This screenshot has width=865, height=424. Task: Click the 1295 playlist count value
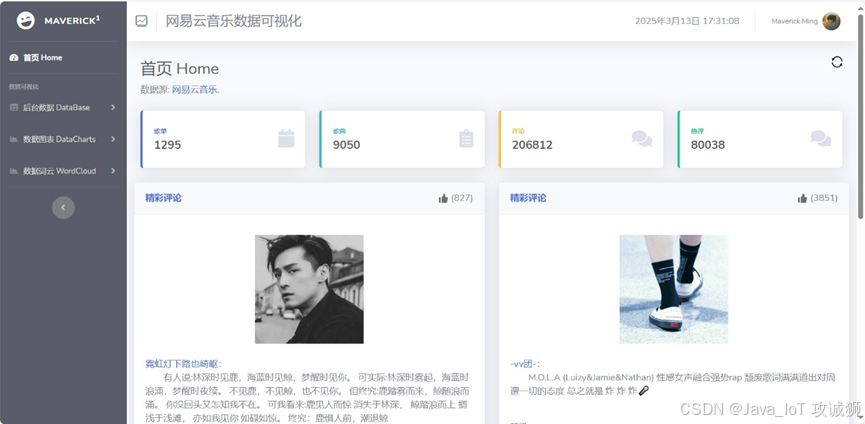[x=168, y=145]
